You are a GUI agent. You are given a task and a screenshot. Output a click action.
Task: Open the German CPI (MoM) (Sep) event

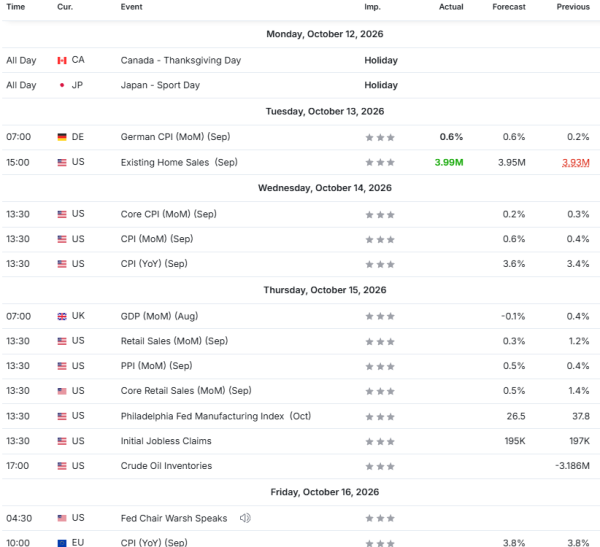pyautogui.click(x=175, y=137)
